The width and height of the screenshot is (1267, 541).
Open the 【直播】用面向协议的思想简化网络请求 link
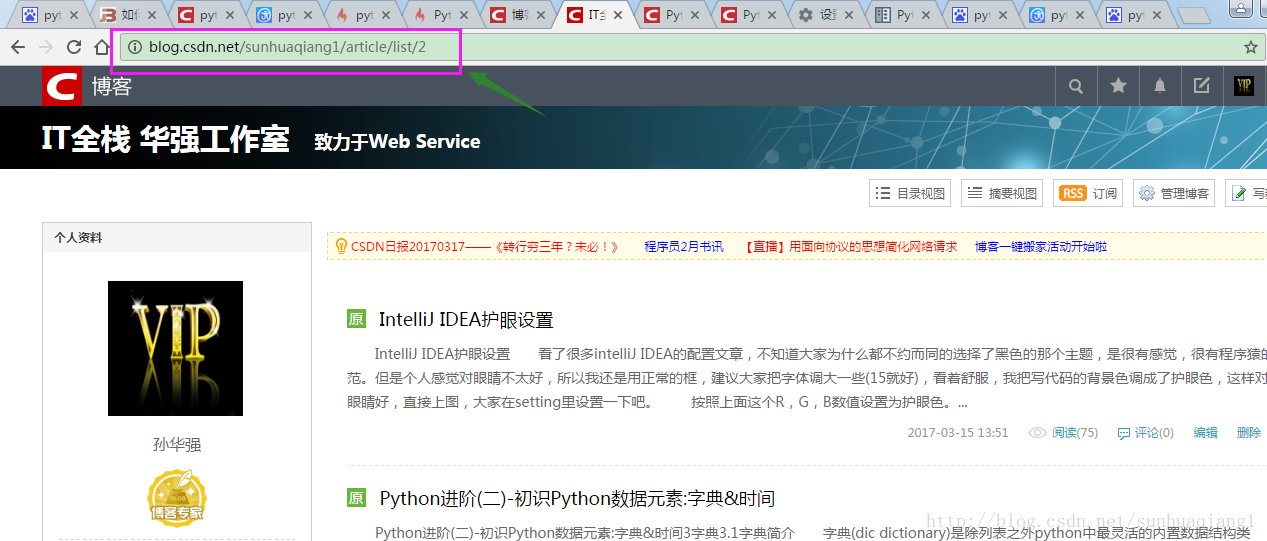pos(851,246)
